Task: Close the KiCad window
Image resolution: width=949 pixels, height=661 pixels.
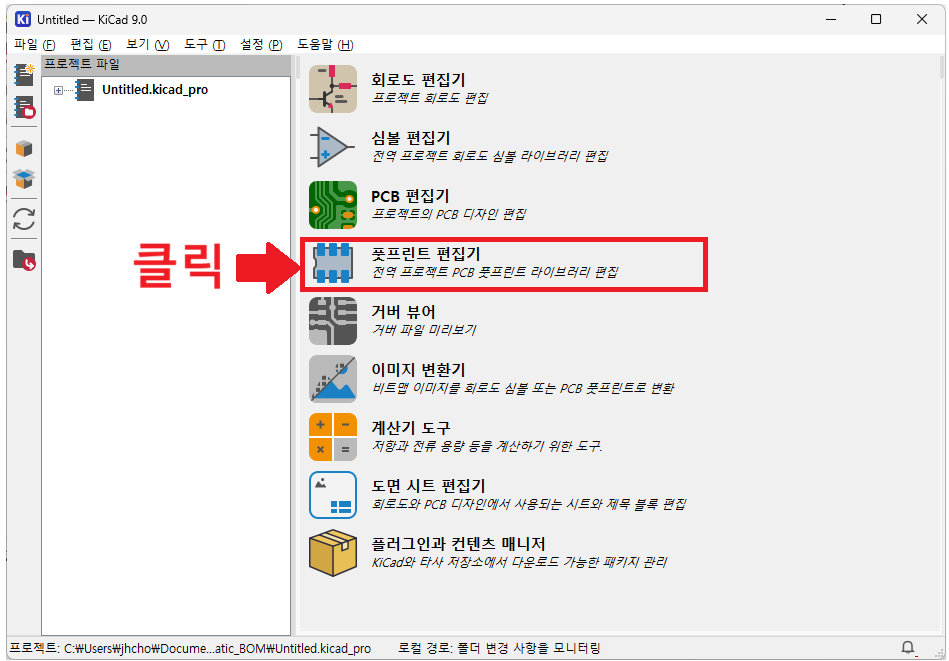Action: pyautogui.click(x=922, y=19)
